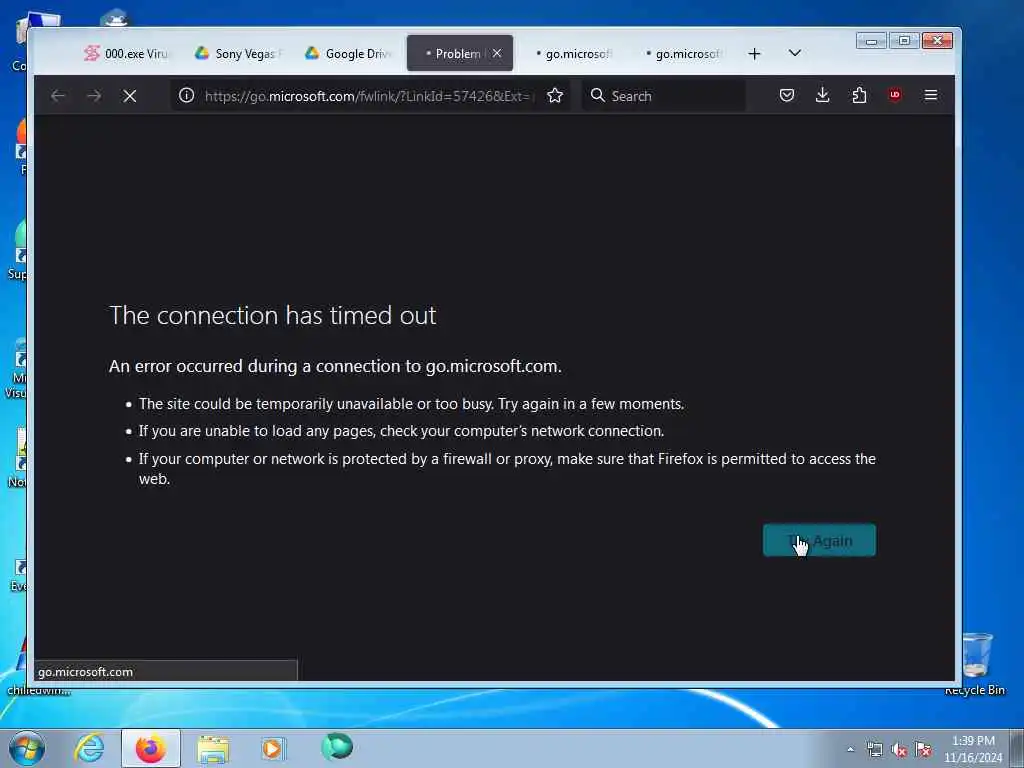Viewport: 1024px width, 768px height.
Task: Click the muted volume tray icon
Action: click(899, 750)
